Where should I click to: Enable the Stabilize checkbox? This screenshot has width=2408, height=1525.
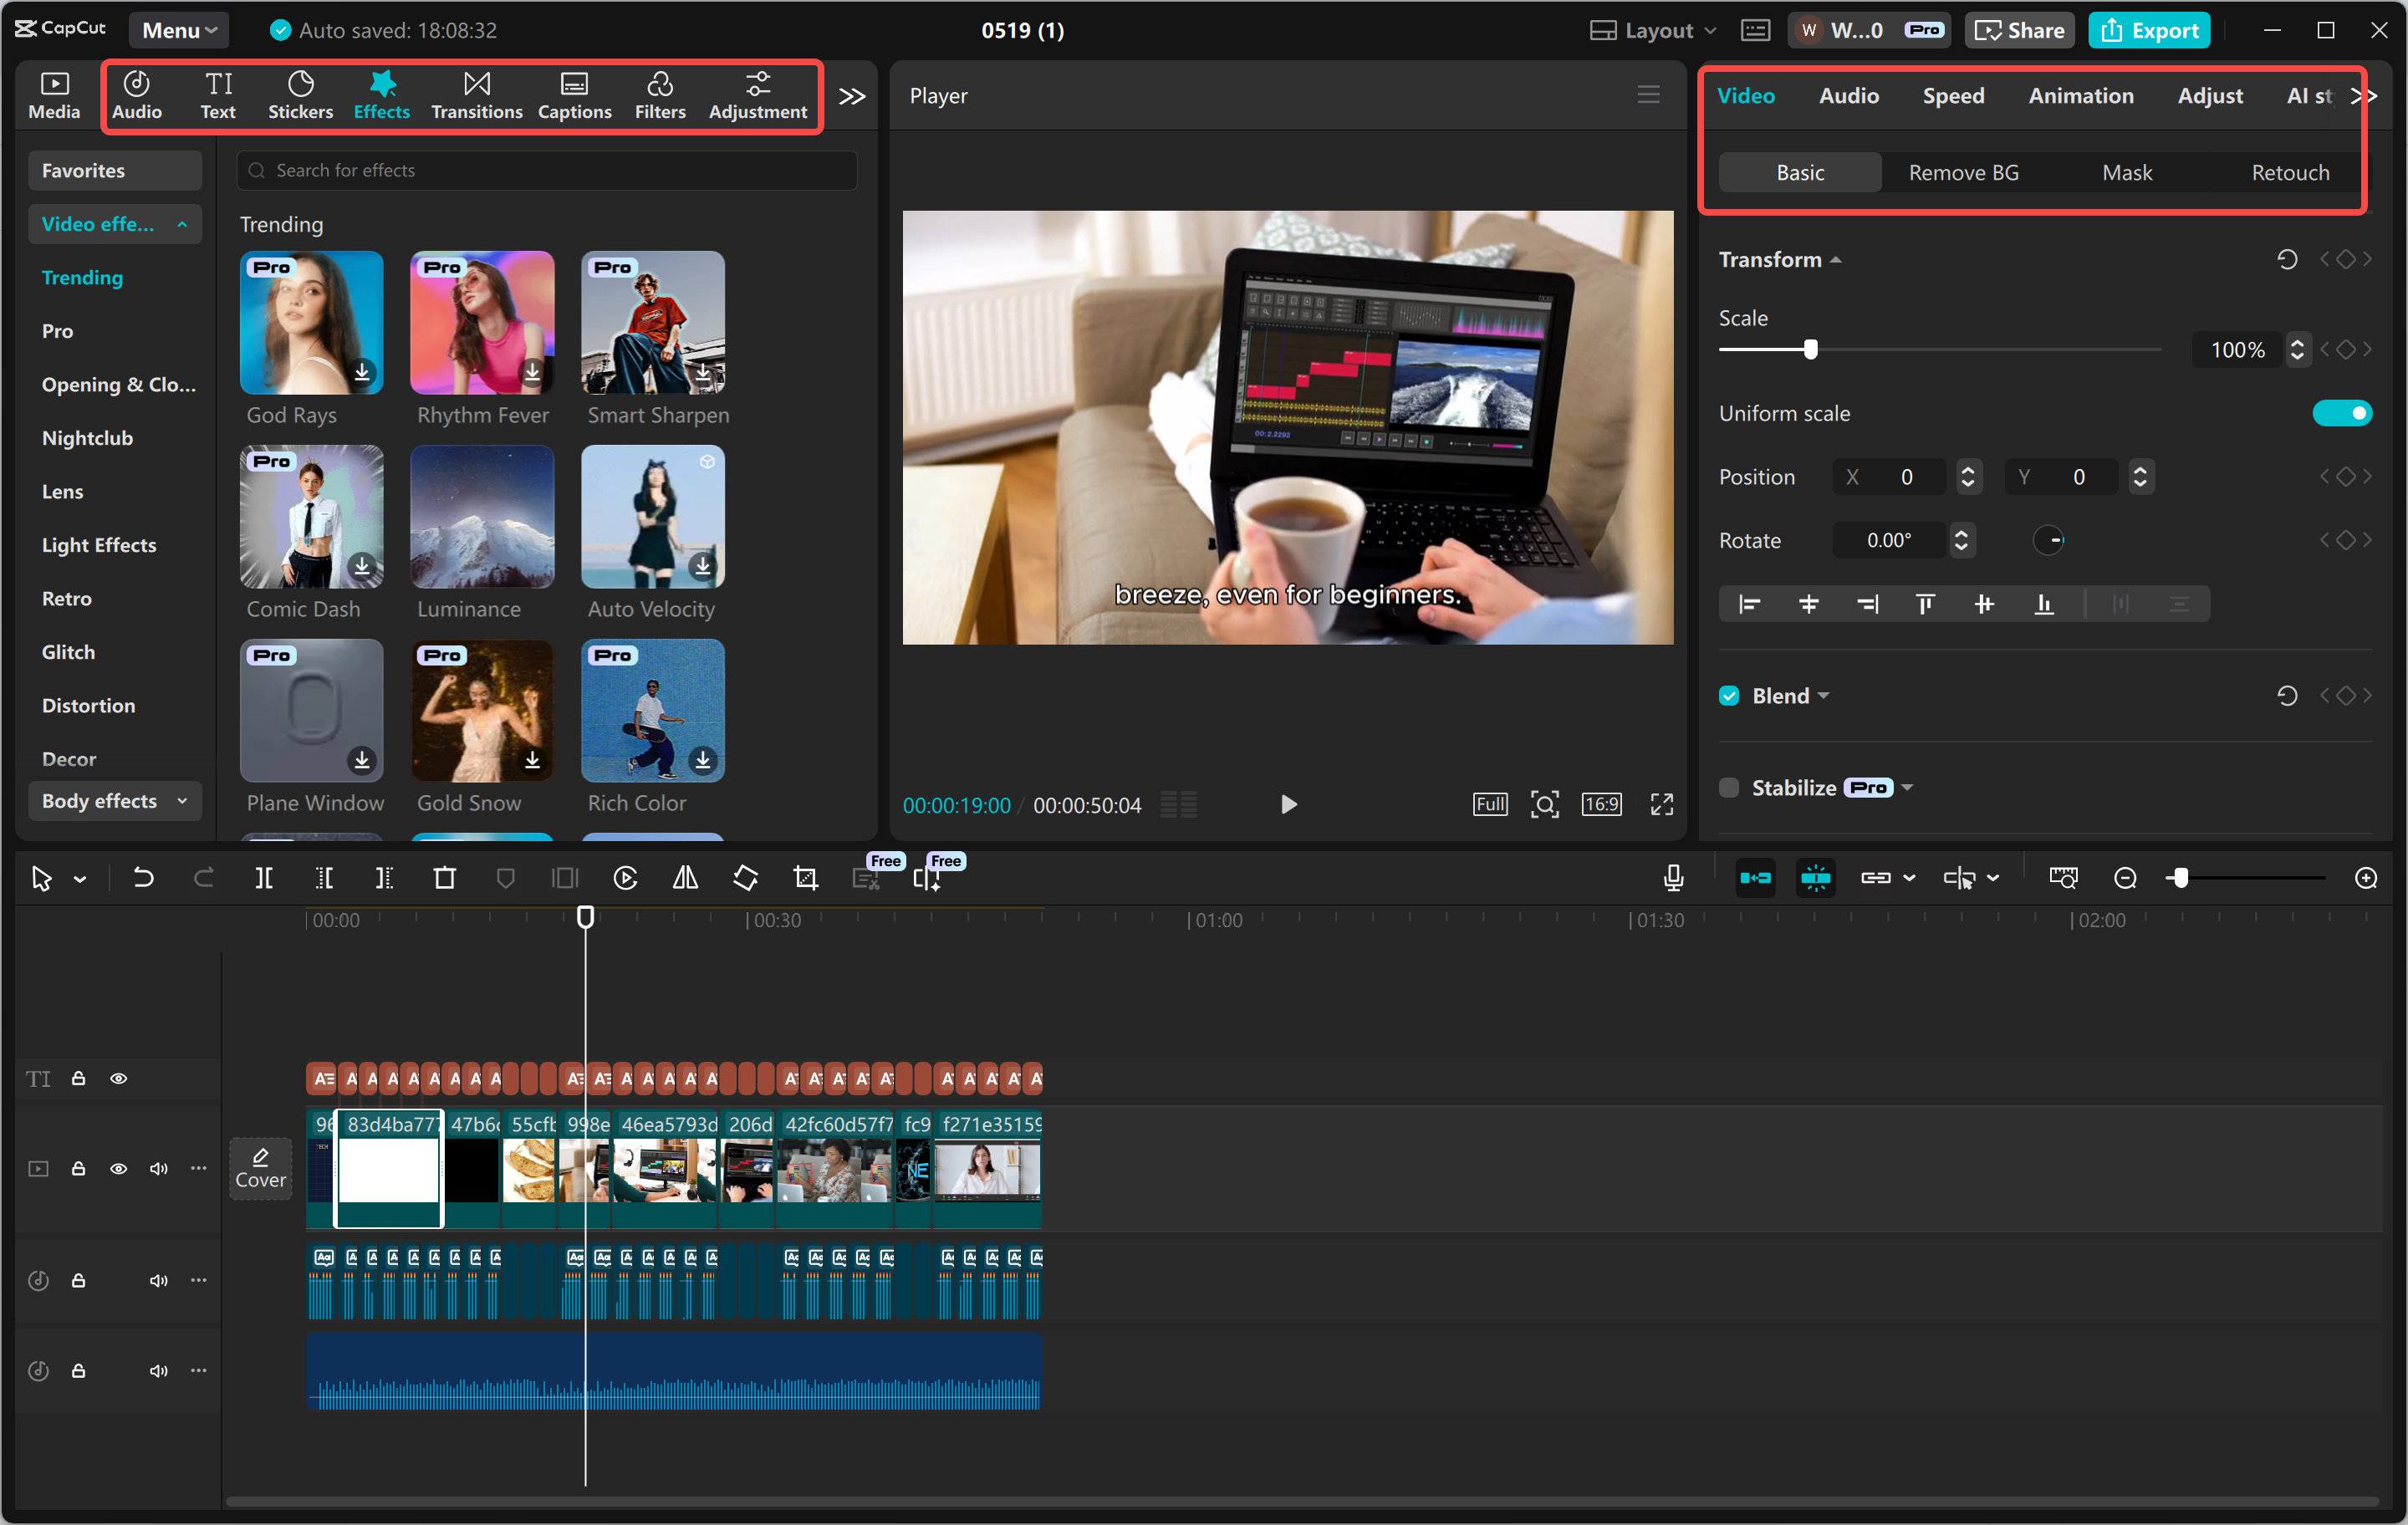point(1728,787)
